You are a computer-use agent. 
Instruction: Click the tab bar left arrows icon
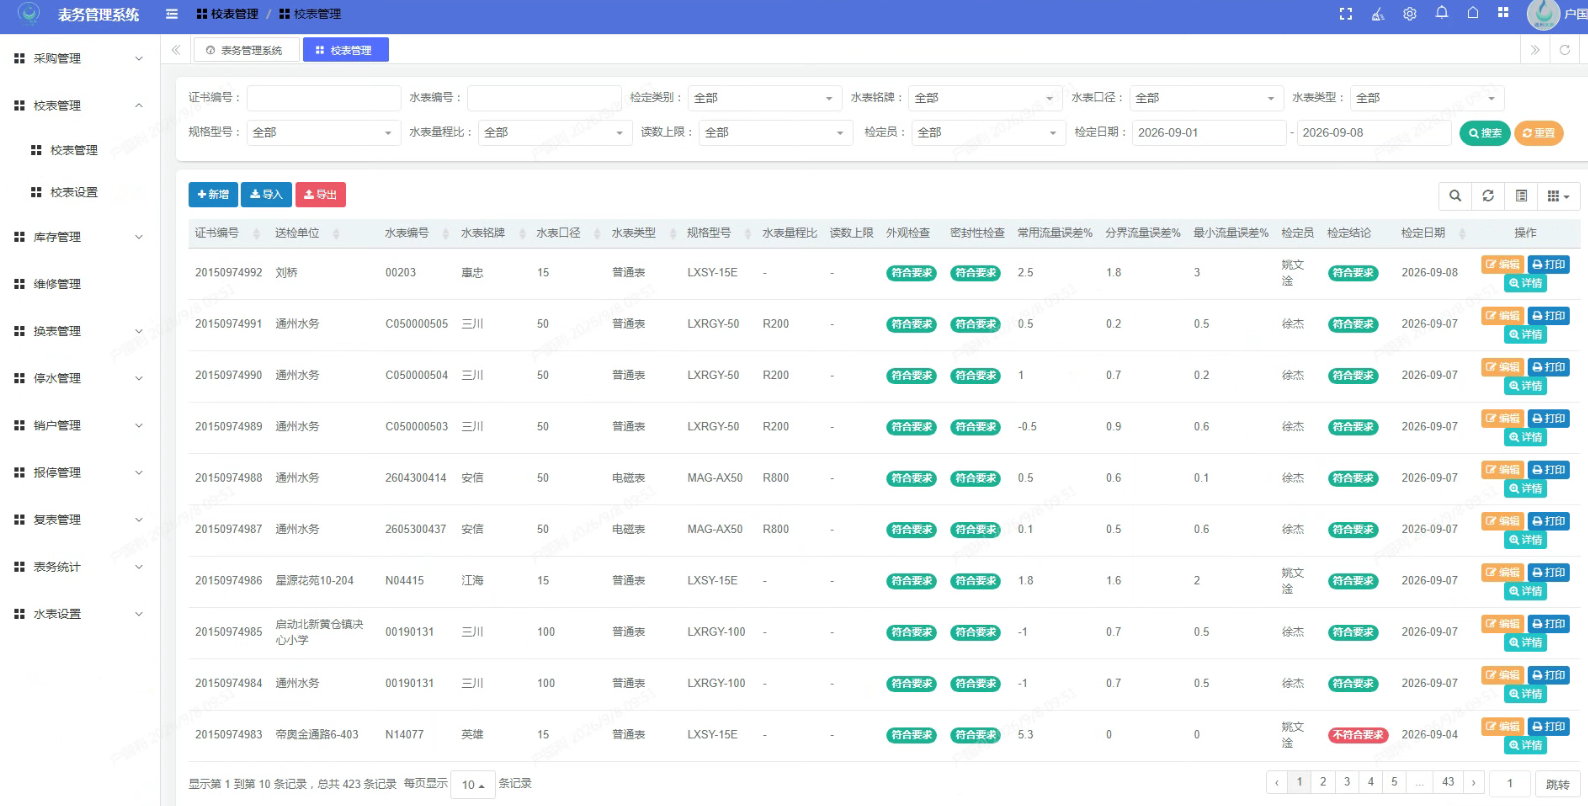point(176,50)
